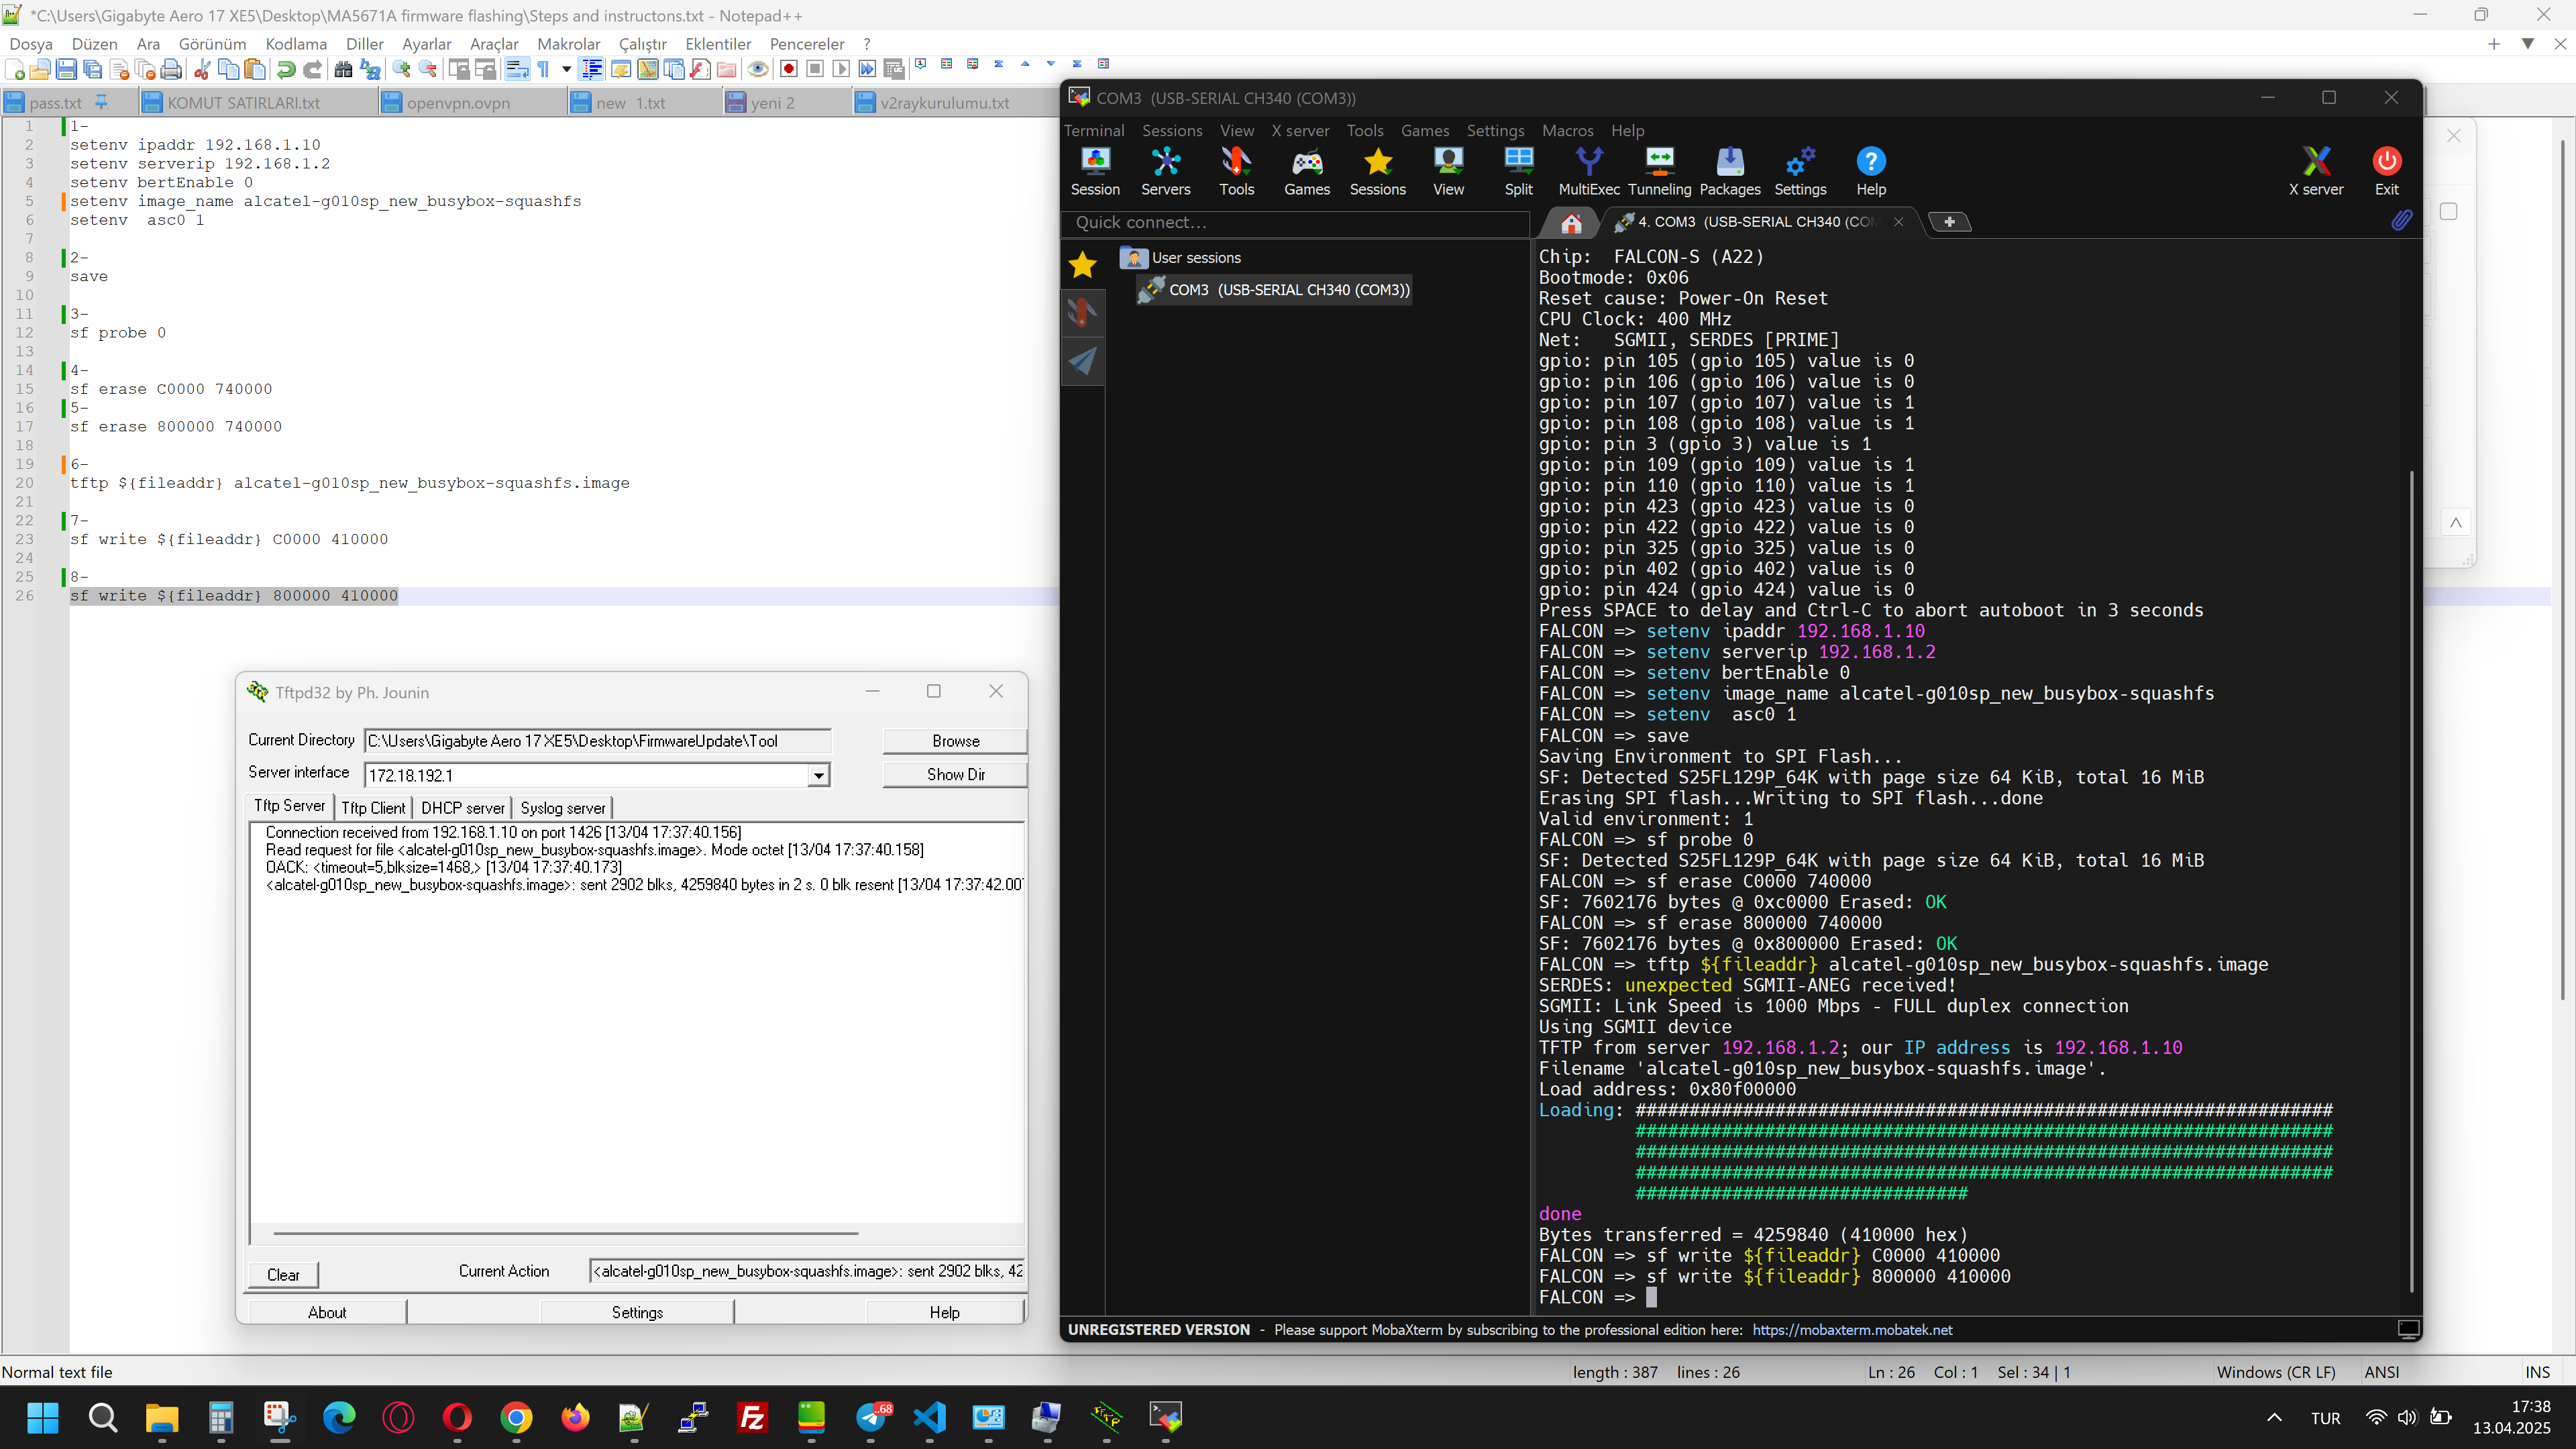Click the Print icon in Notepad++ toolbar
The height and width of the screenshot is (1449, 2576).
(171, 69)
